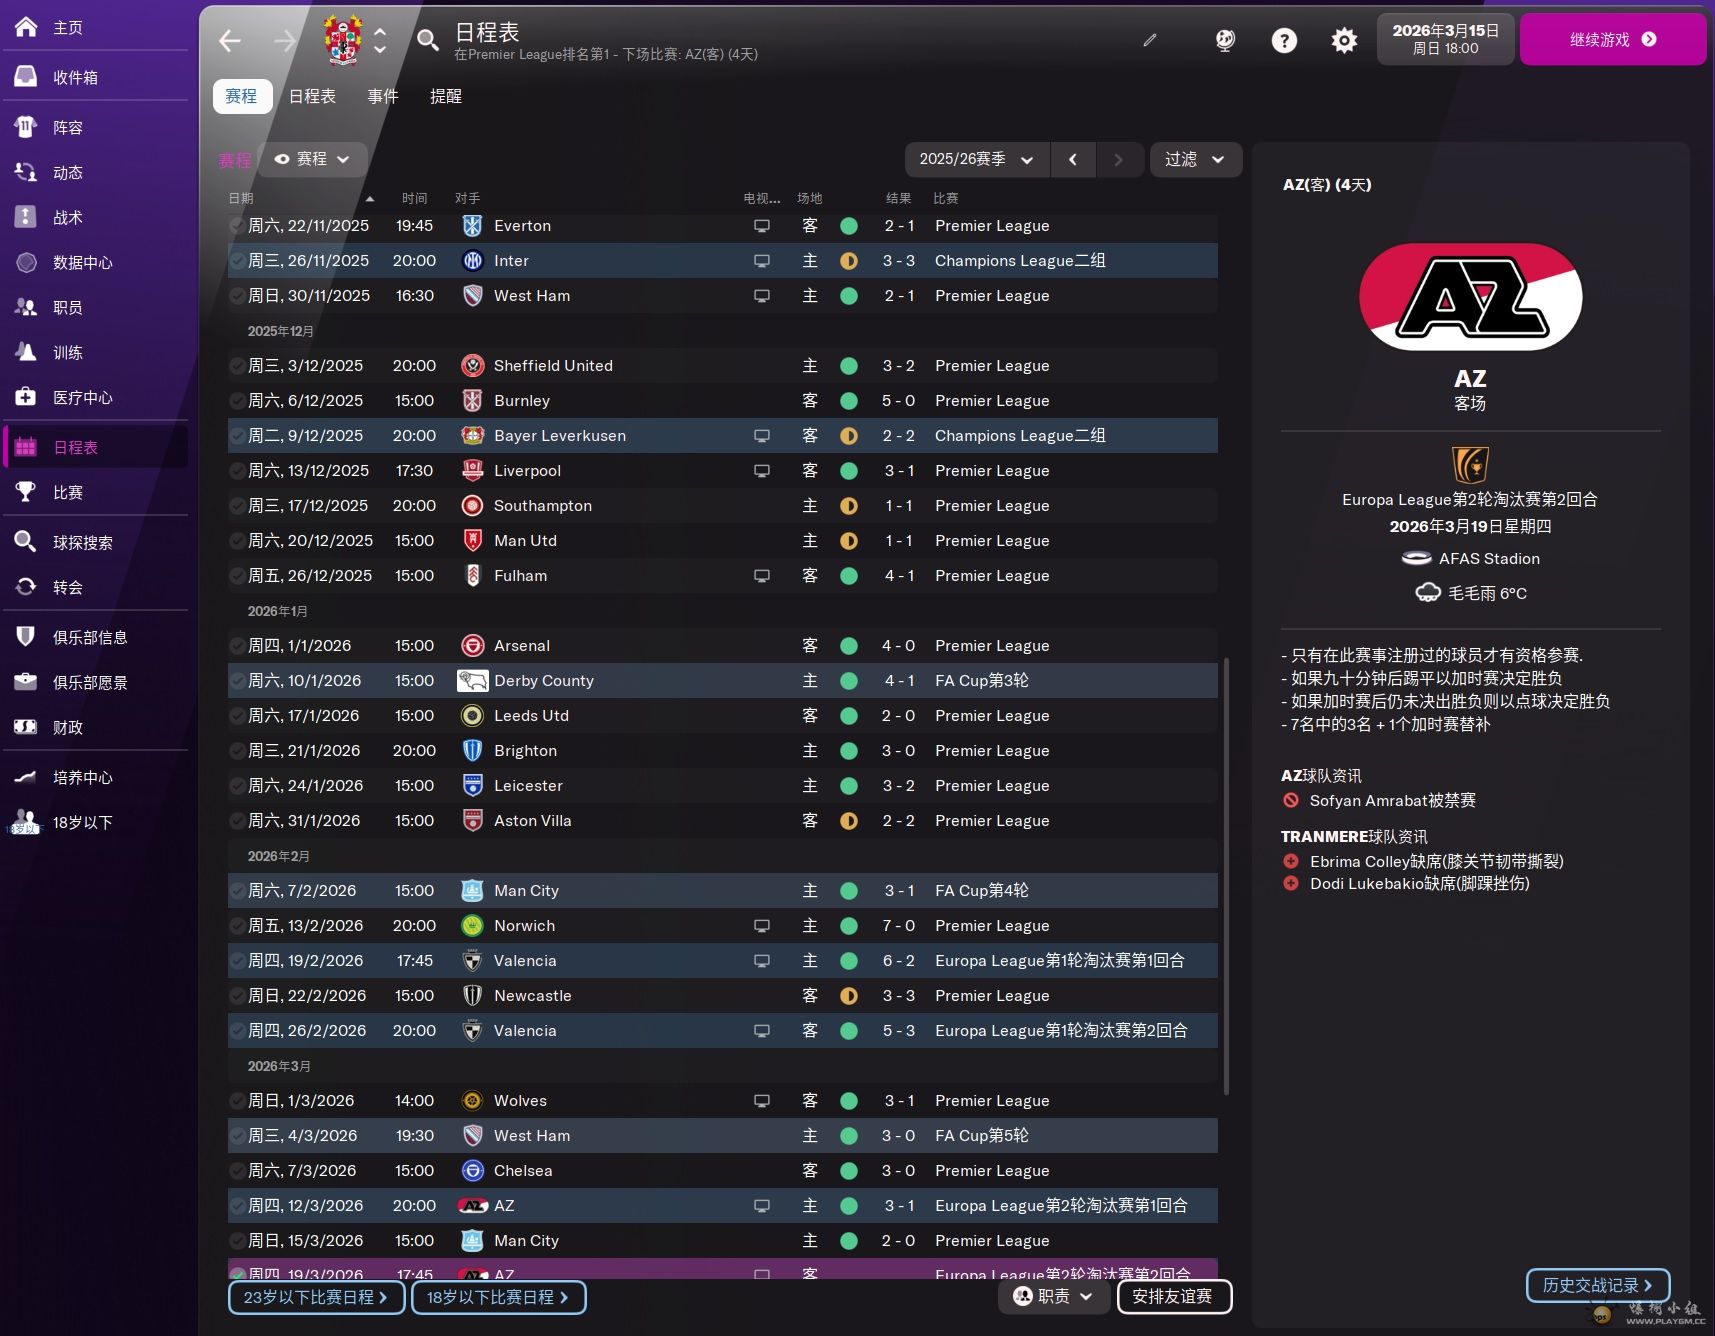Switch to the 赛程 tab
The width and height of the screenshot is (1715, 1336).
[241, 96]
